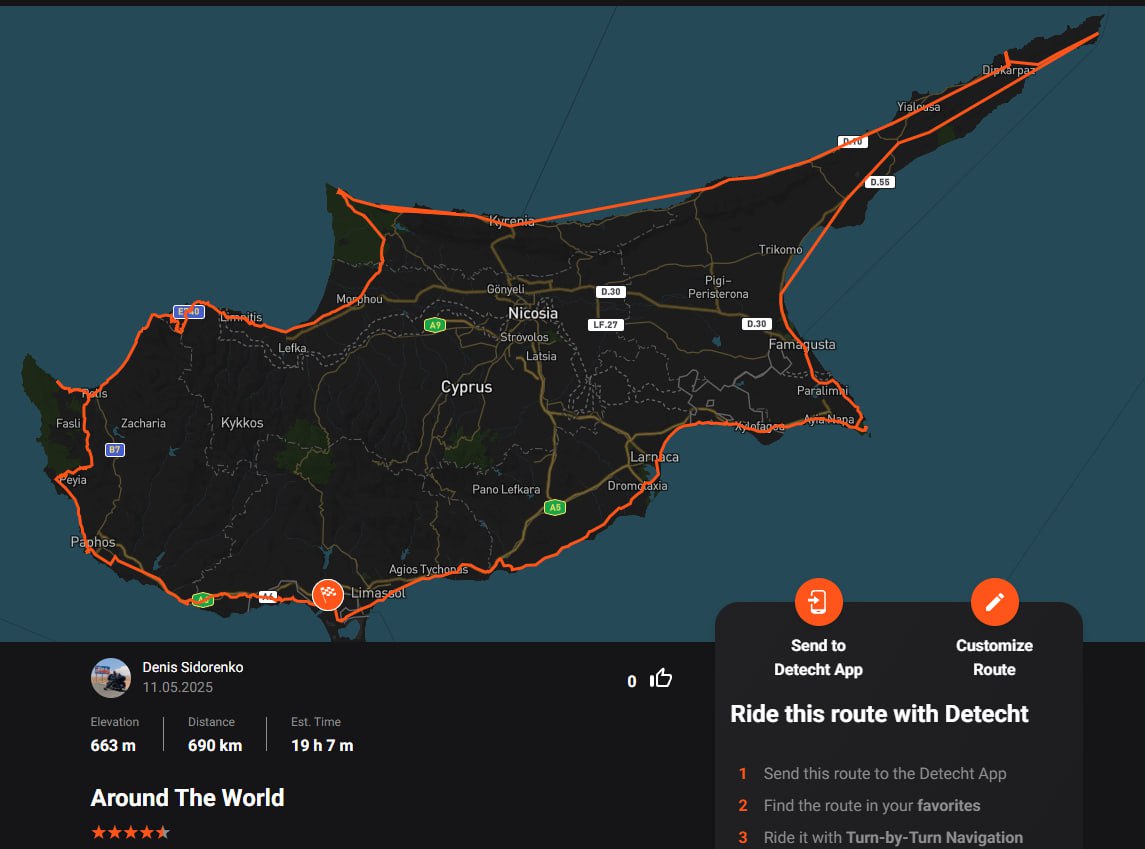The width and height of the screenshot is (1145, 849).
Task: Click the Send to Detecht App icon
Action: point(818,602)
